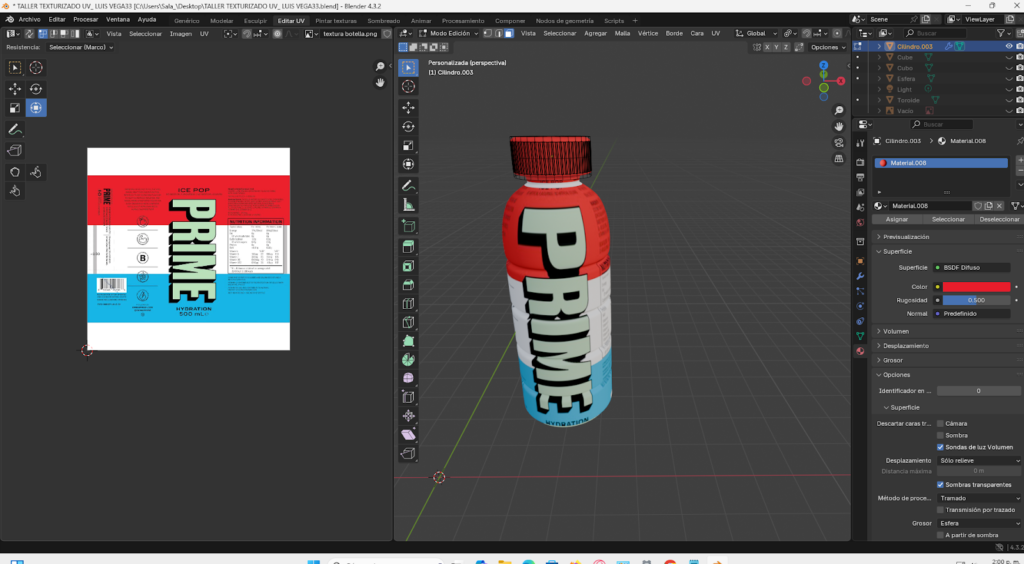Enable face select mode in 3D viewport

[509, 33]
